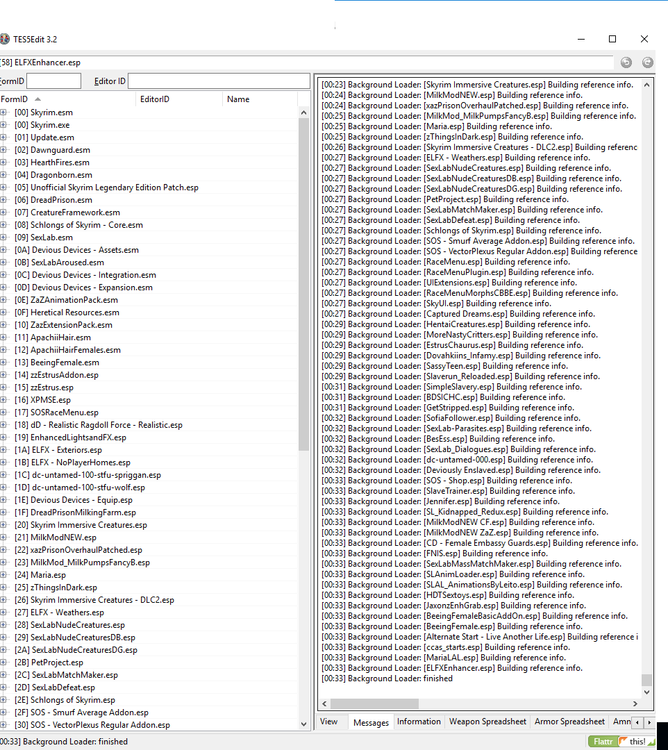Click the FormID search input field
Image resolution: width=668 pixels, height=750 pixels.
click(x=54, y=81)
